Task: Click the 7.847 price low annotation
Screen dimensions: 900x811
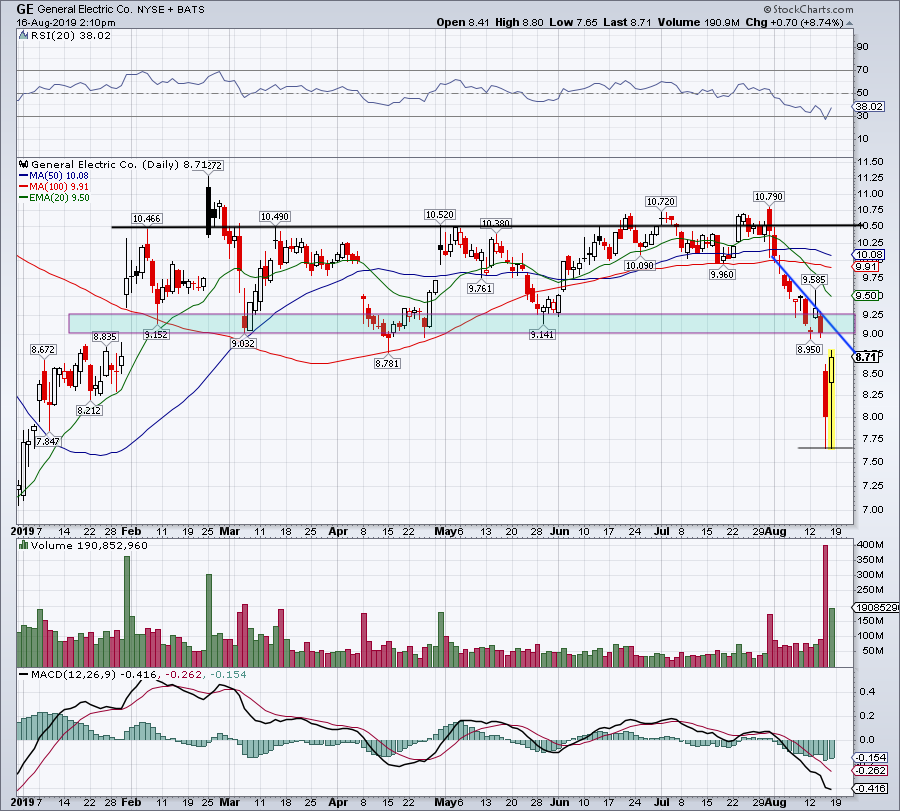Action: 48,441
